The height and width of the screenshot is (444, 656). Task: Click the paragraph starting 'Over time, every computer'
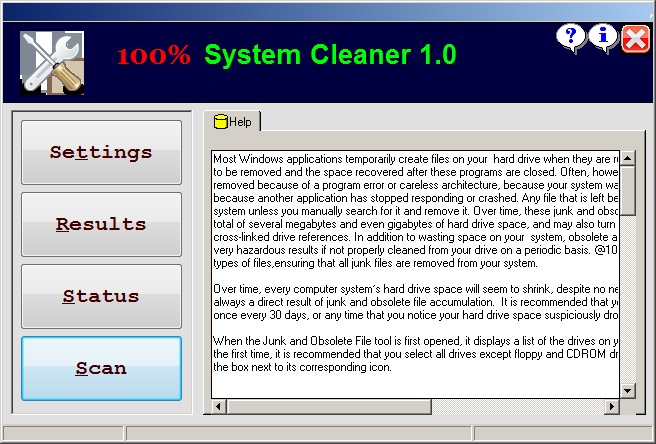point(416,302)
